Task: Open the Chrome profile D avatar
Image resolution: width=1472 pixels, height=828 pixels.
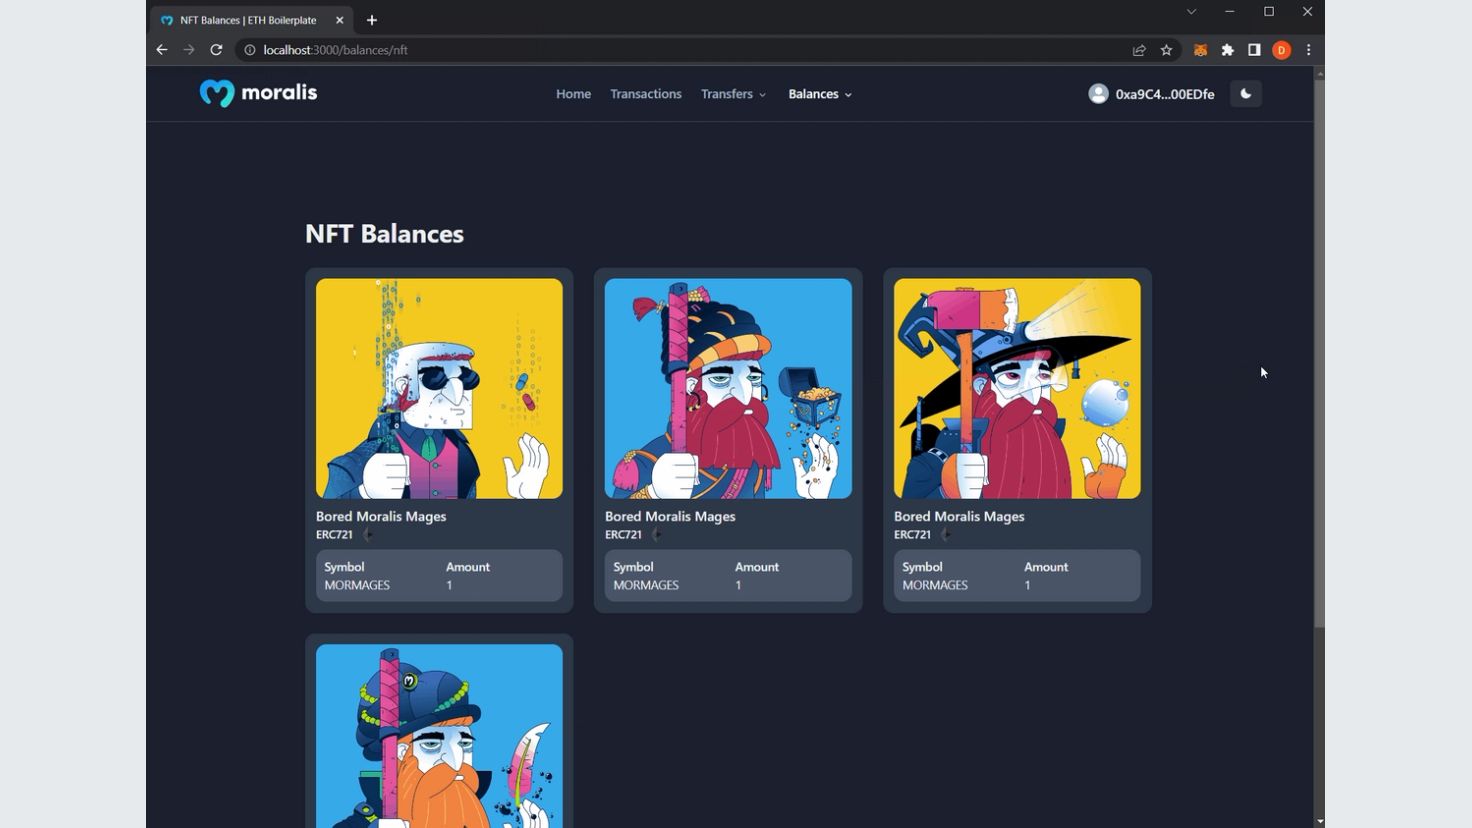Action: [1281, 50]
